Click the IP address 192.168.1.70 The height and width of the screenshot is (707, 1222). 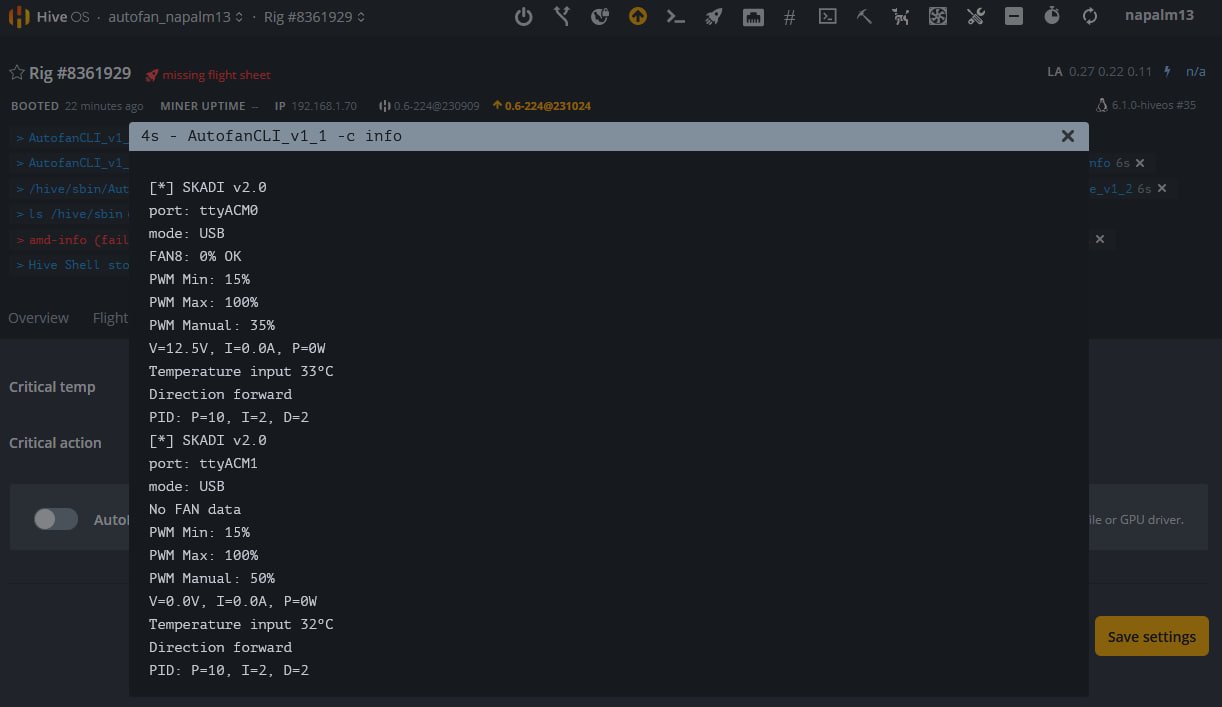tap(324, 106)
